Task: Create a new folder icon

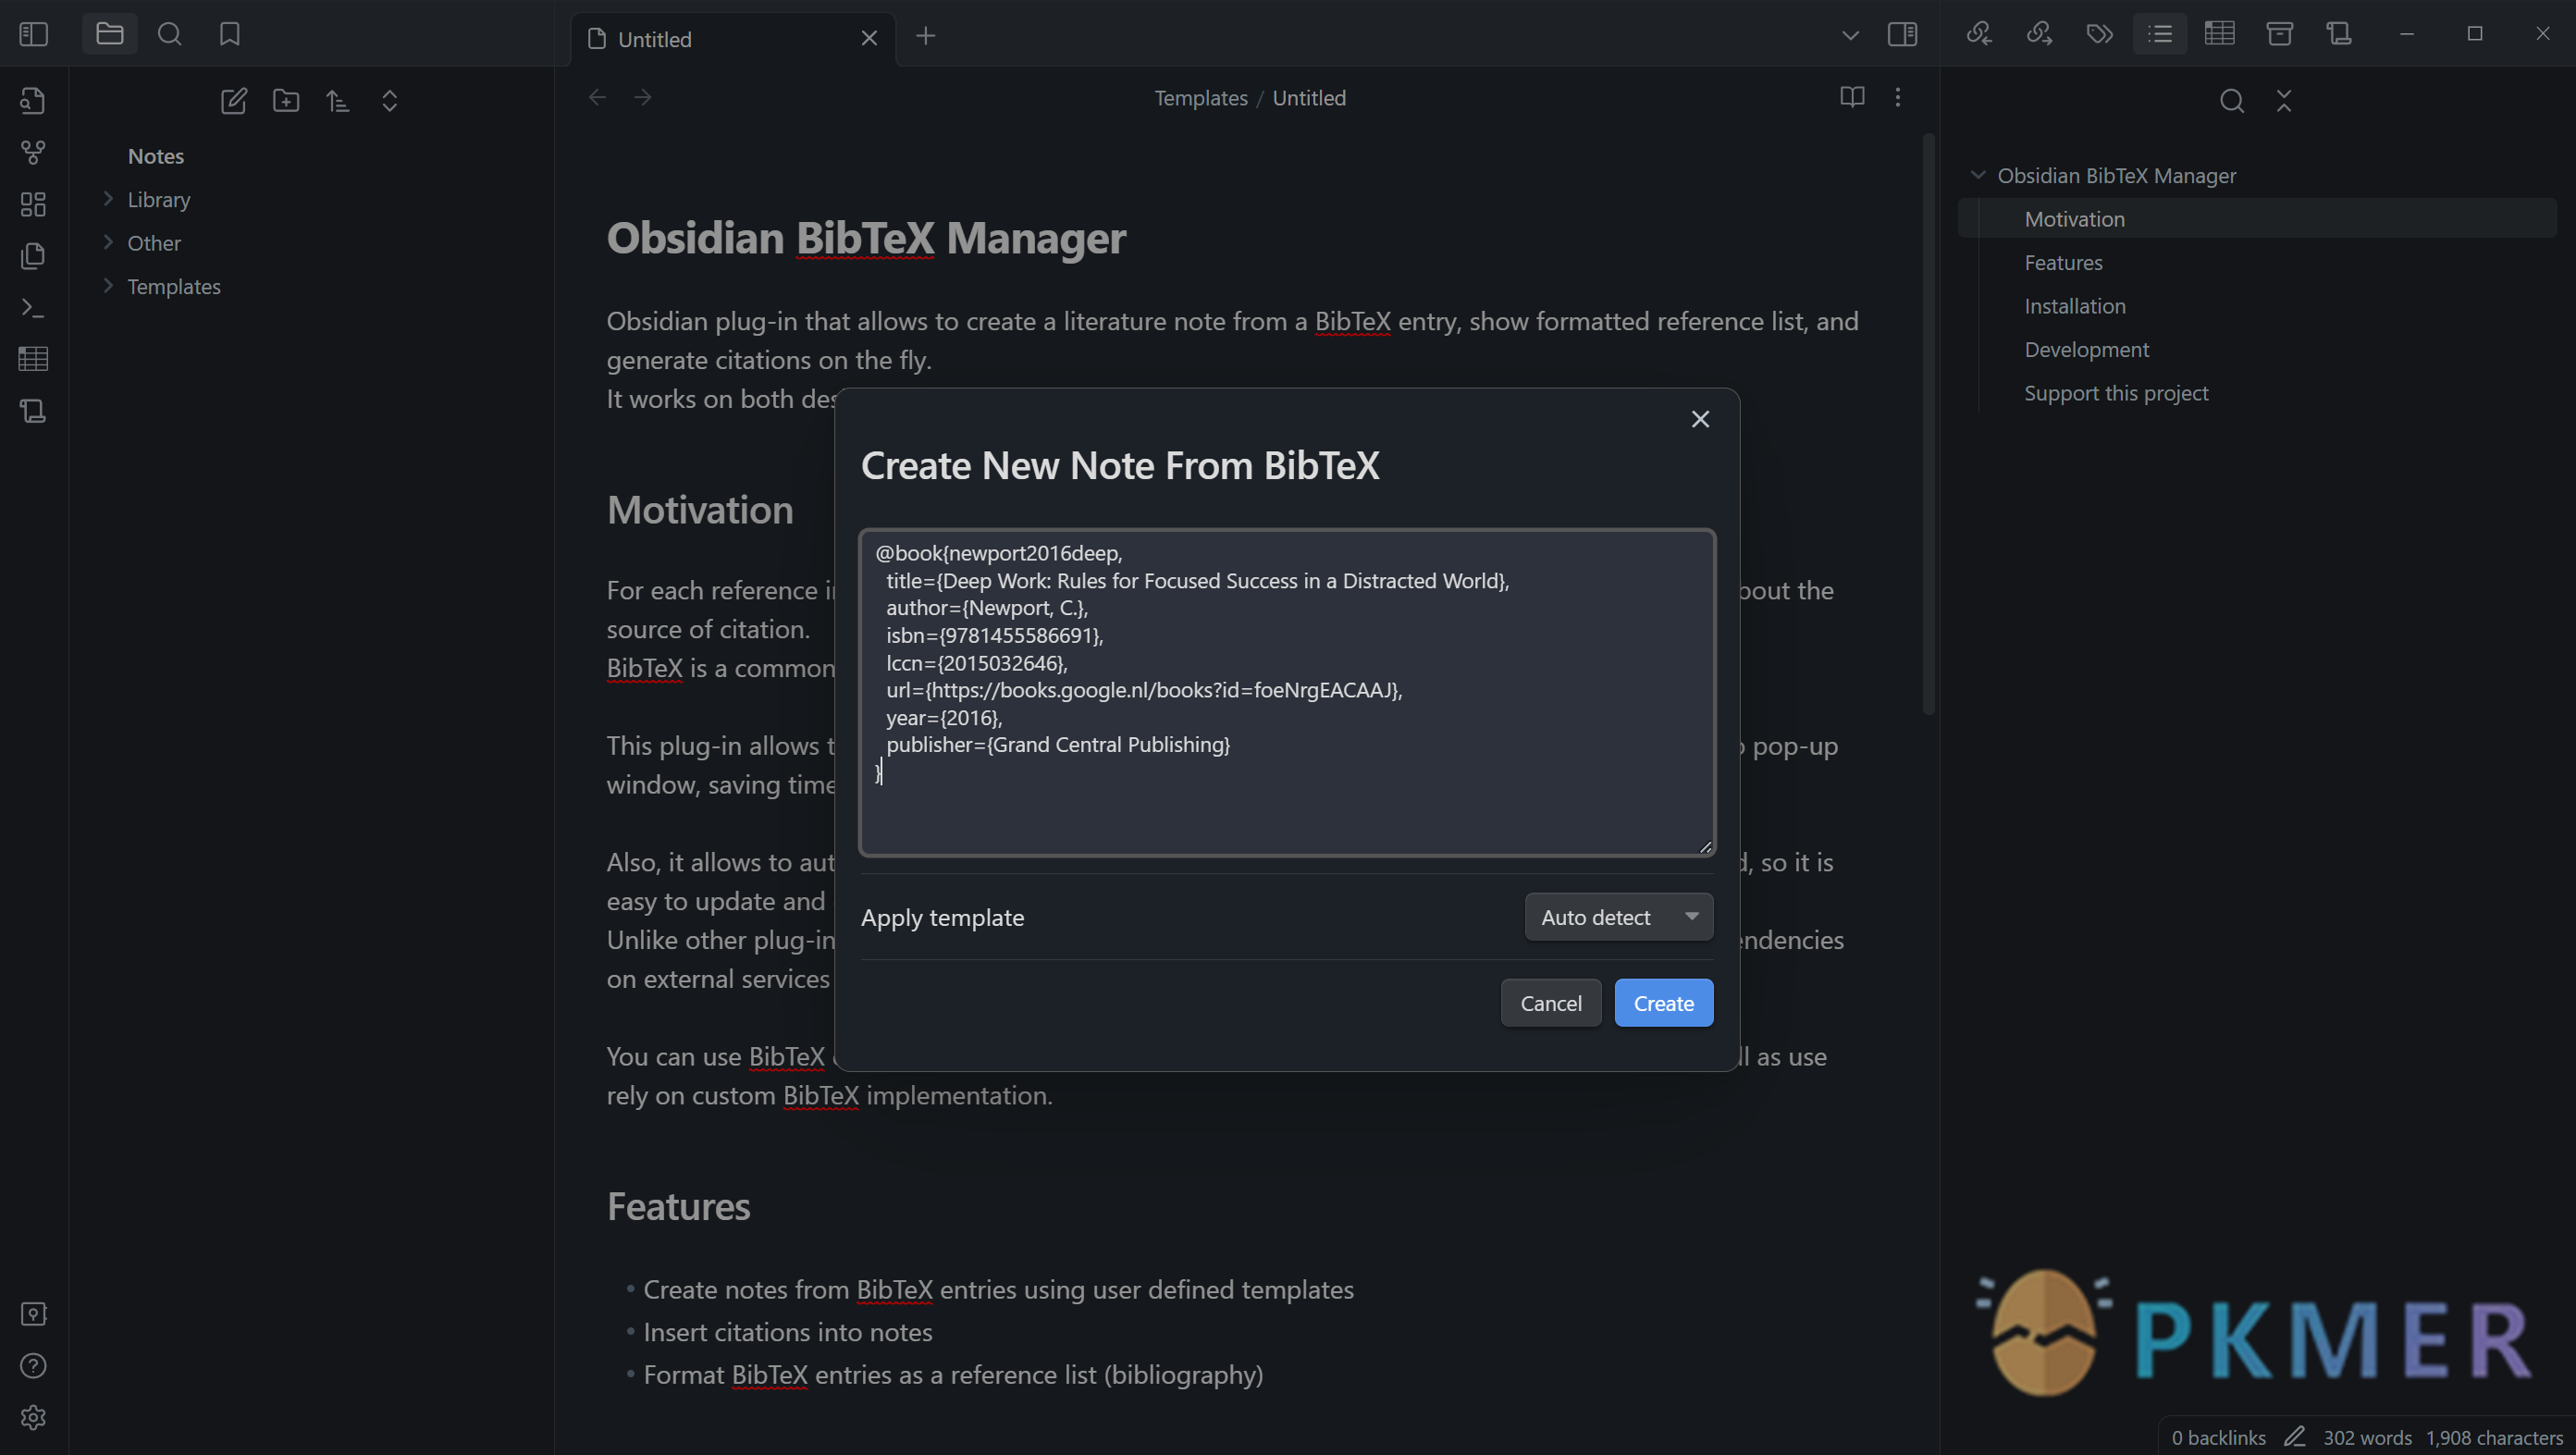Action: click(286, 101)
